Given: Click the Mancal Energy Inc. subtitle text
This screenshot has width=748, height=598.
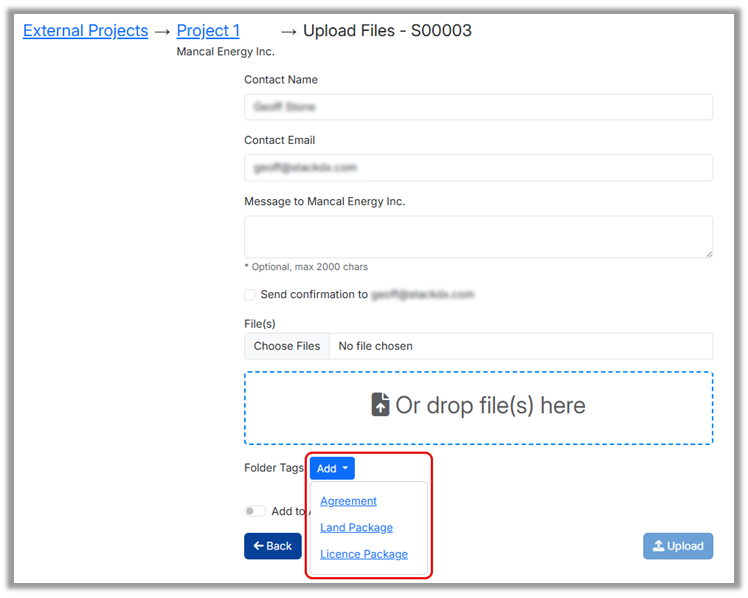Looking at the screenshot, I should tap(225, 52).
